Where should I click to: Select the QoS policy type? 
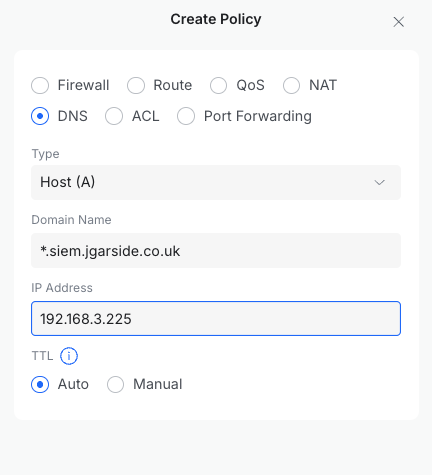(218, 85)
